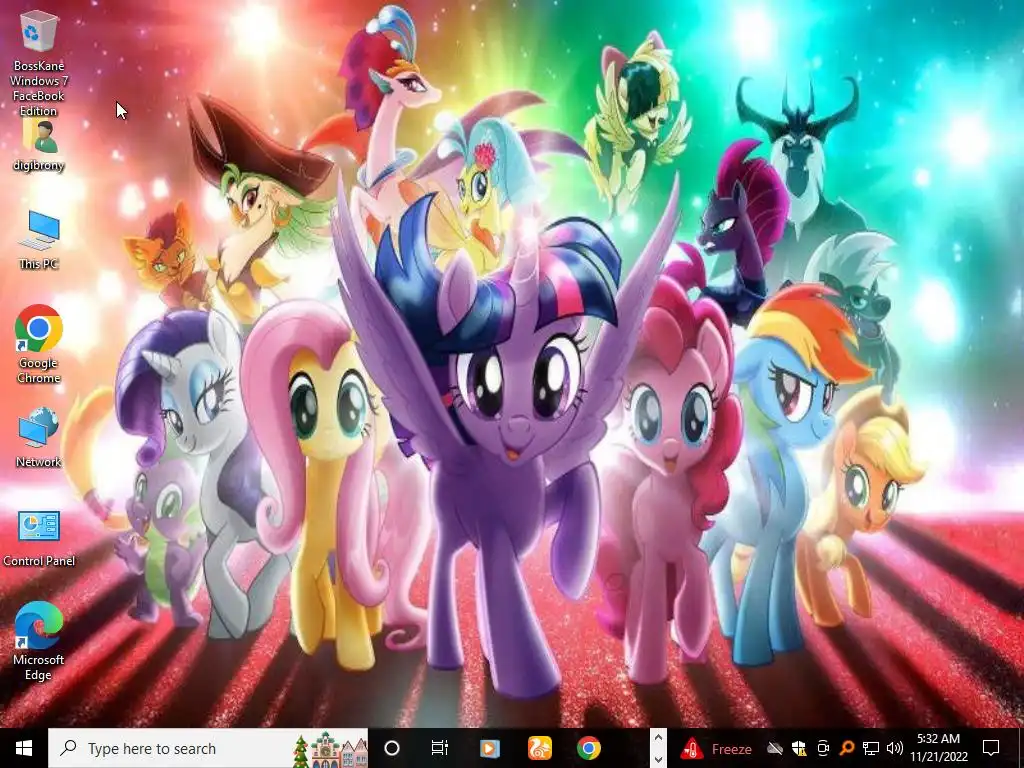This screenshot has width=1024, height=768.
Task: Launch UC Browser squirrel icon on taskbar
Action: [x=539, y=748]
